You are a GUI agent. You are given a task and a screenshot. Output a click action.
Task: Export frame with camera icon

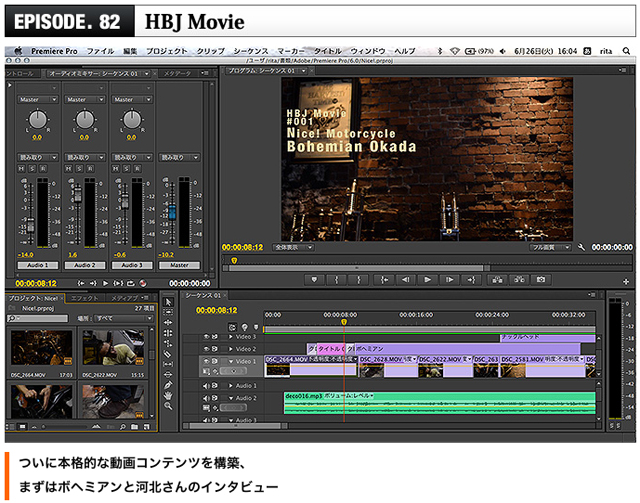(x=541, y=280)
